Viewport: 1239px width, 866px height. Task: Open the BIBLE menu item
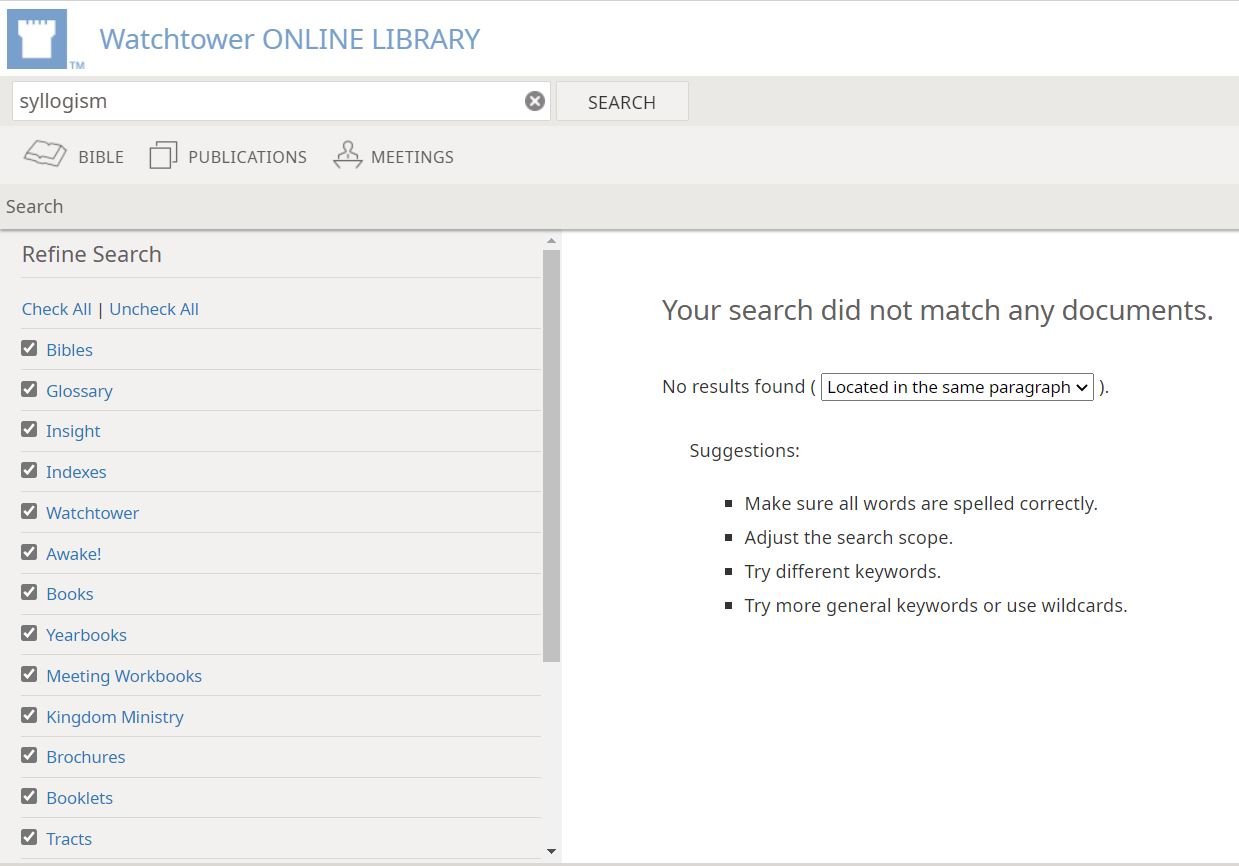[101, 157]
